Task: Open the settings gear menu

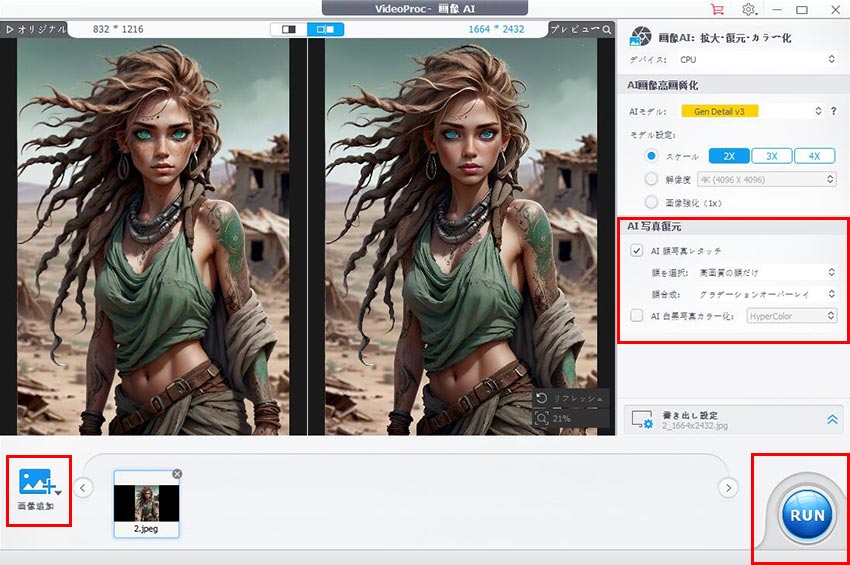Action: click(x=748, y=9)
